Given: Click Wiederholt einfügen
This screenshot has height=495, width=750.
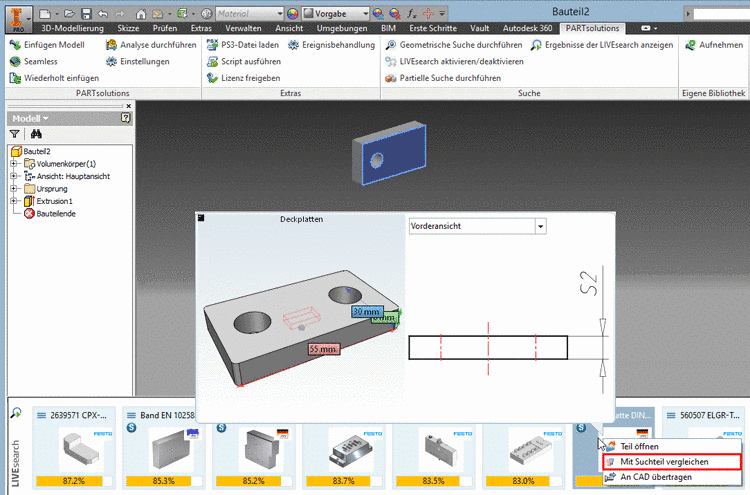Looking at the screenshot, I should [x=54, y=78].
